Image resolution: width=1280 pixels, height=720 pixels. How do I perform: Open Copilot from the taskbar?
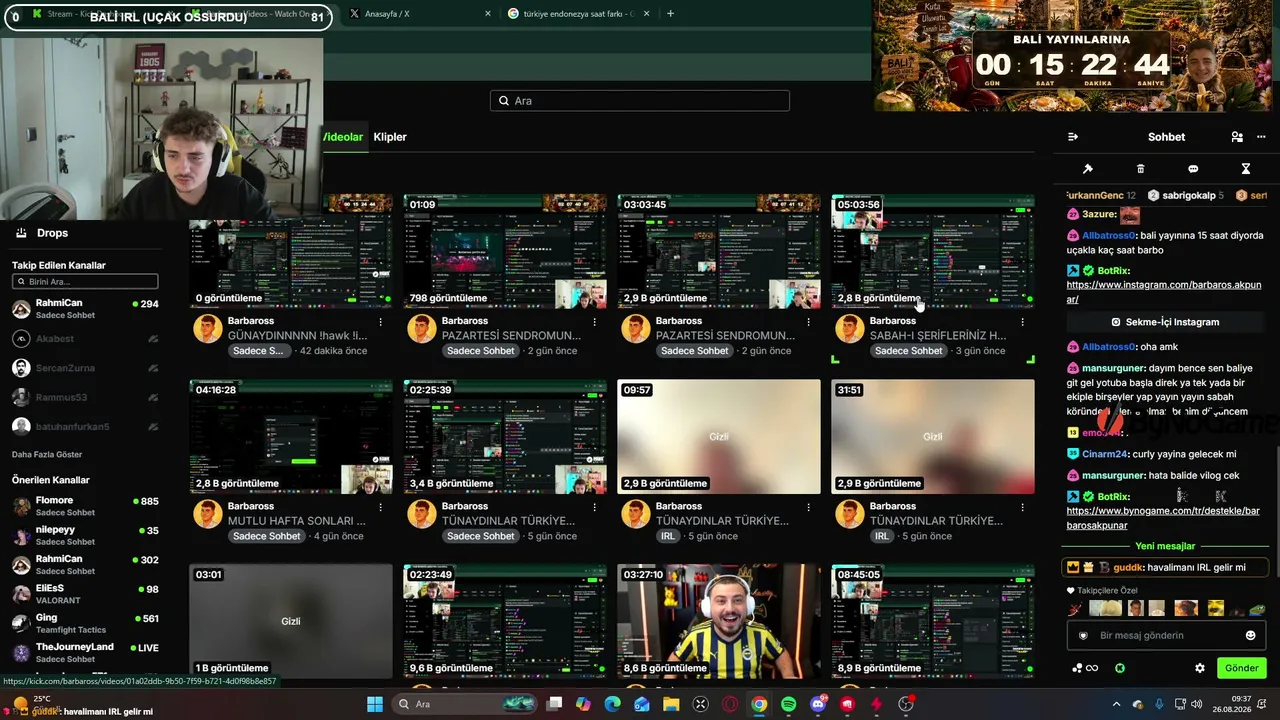click(583, 704)
